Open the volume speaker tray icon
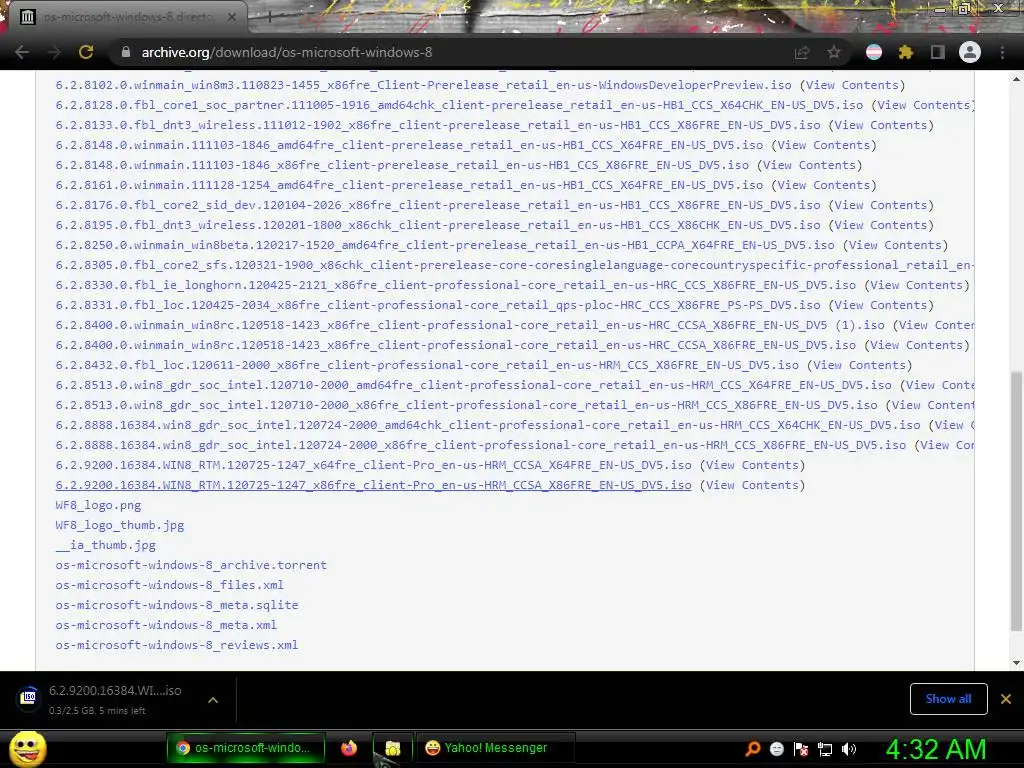The width and height of the screenshot is (1024, 768). [x=849, y=749]
